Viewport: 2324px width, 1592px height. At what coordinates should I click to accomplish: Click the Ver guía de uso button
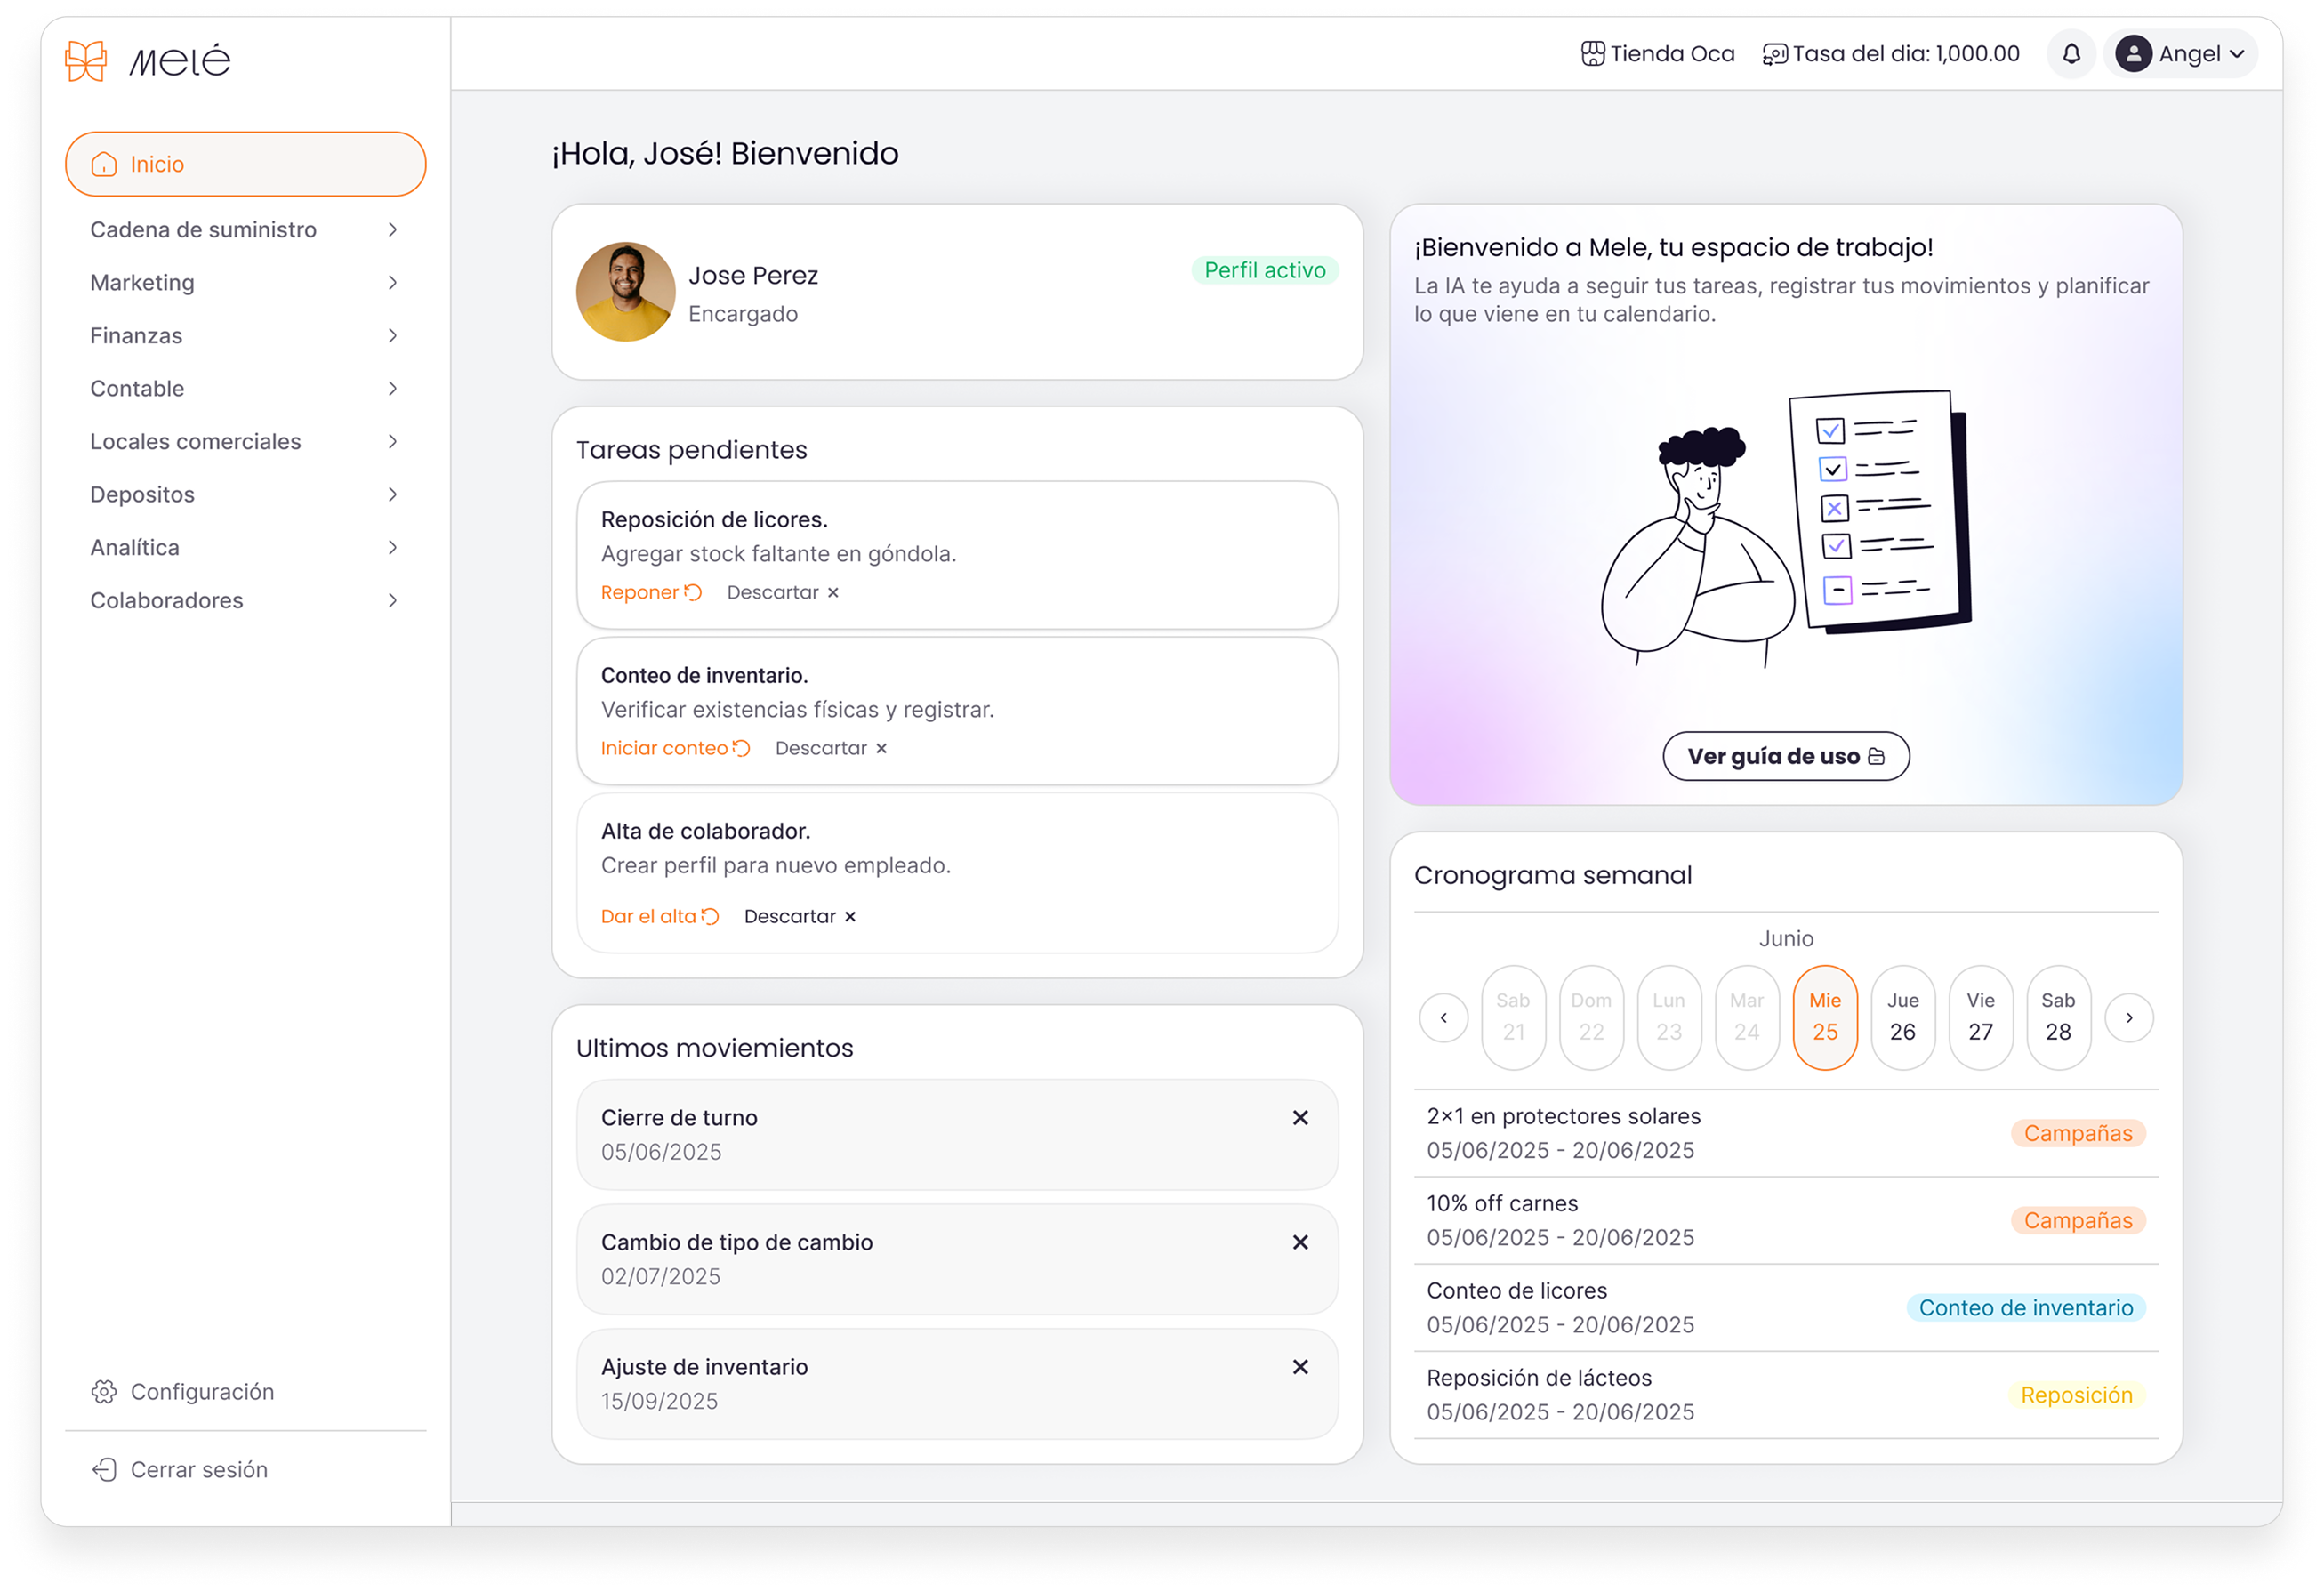click(1785, 756)
